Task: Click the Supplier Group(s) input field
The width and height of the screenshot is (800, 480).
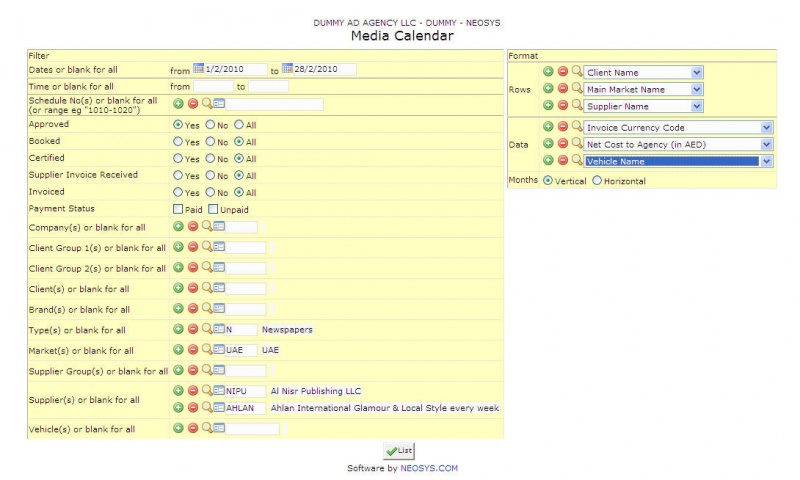Action: [245, 371]
